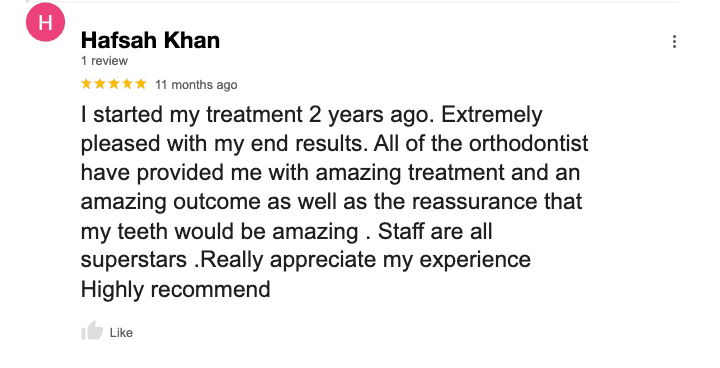The image size is (720, 368).
Task: Click the pink H profile avatar
Action: (45, 22)
